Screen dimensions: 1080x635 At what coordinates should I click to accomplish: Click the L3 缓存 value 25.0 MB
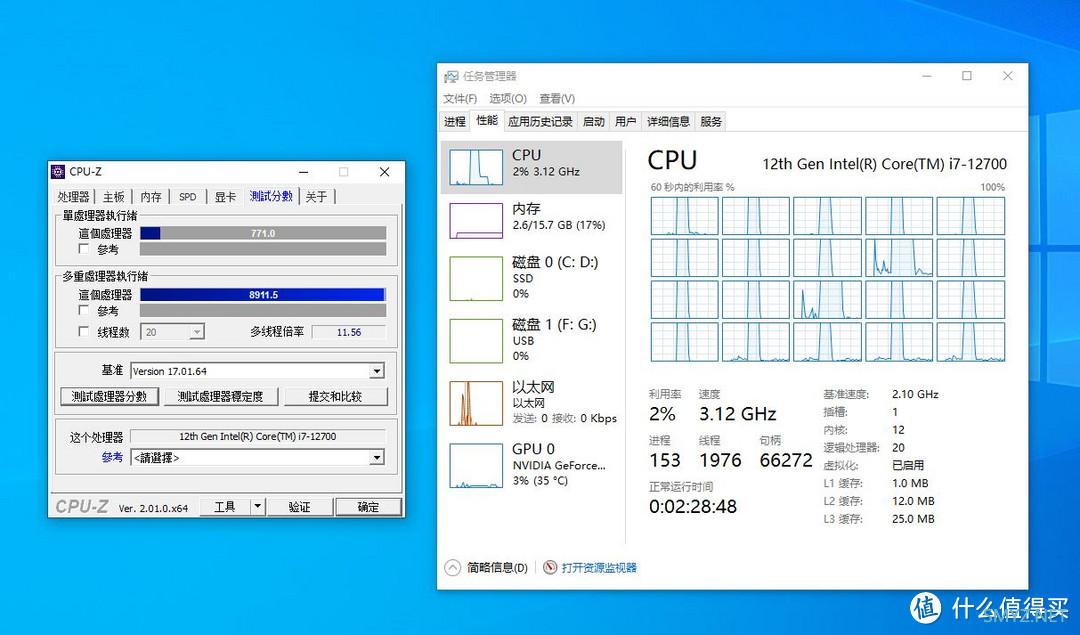point(913,519)
